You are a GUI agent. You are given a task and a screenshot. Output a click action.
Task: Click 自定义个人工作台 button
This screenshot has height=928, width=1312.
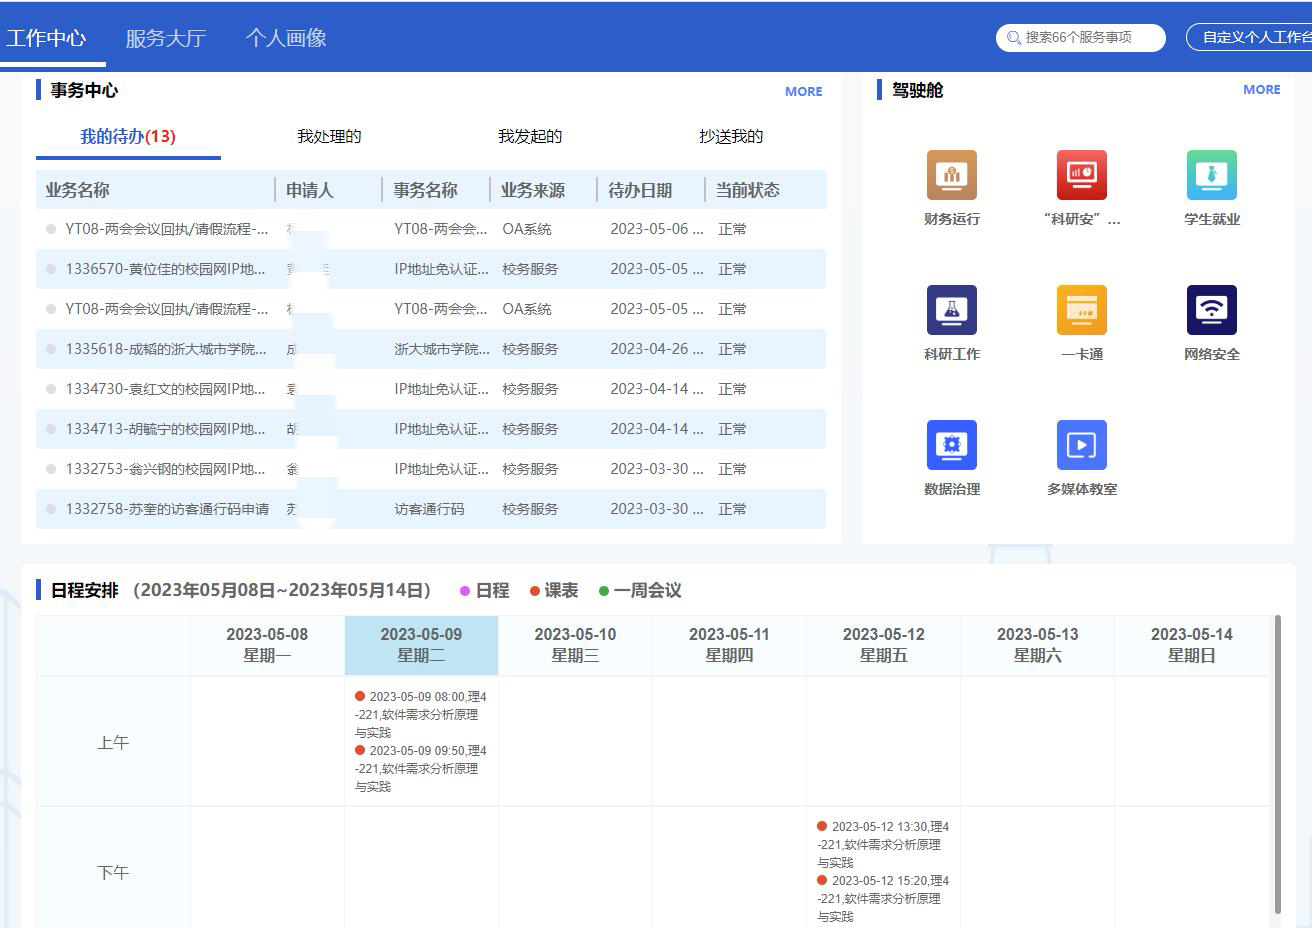coord(1250,37)
